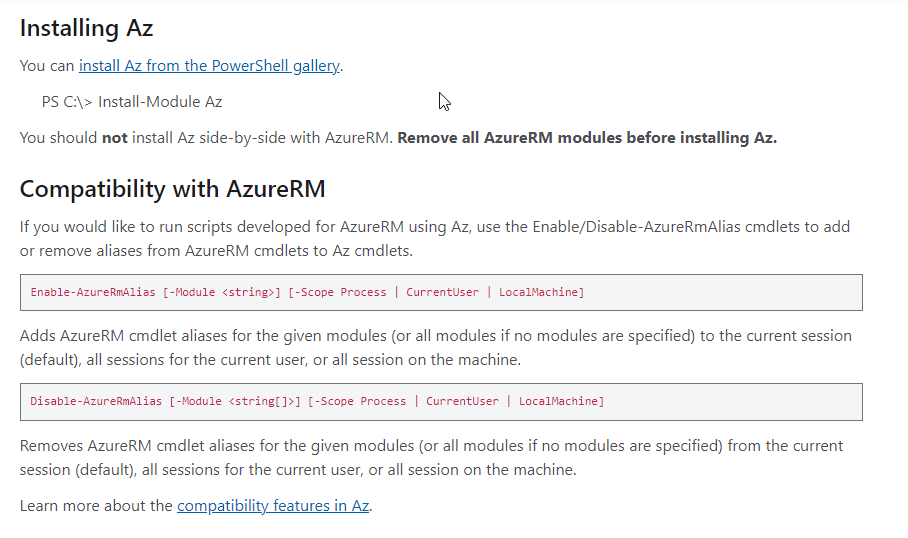Click the paragraph starting with Adds AzureRM cmdlet aliases
This screenshot has height=538, width=908.
coord(435,347)
